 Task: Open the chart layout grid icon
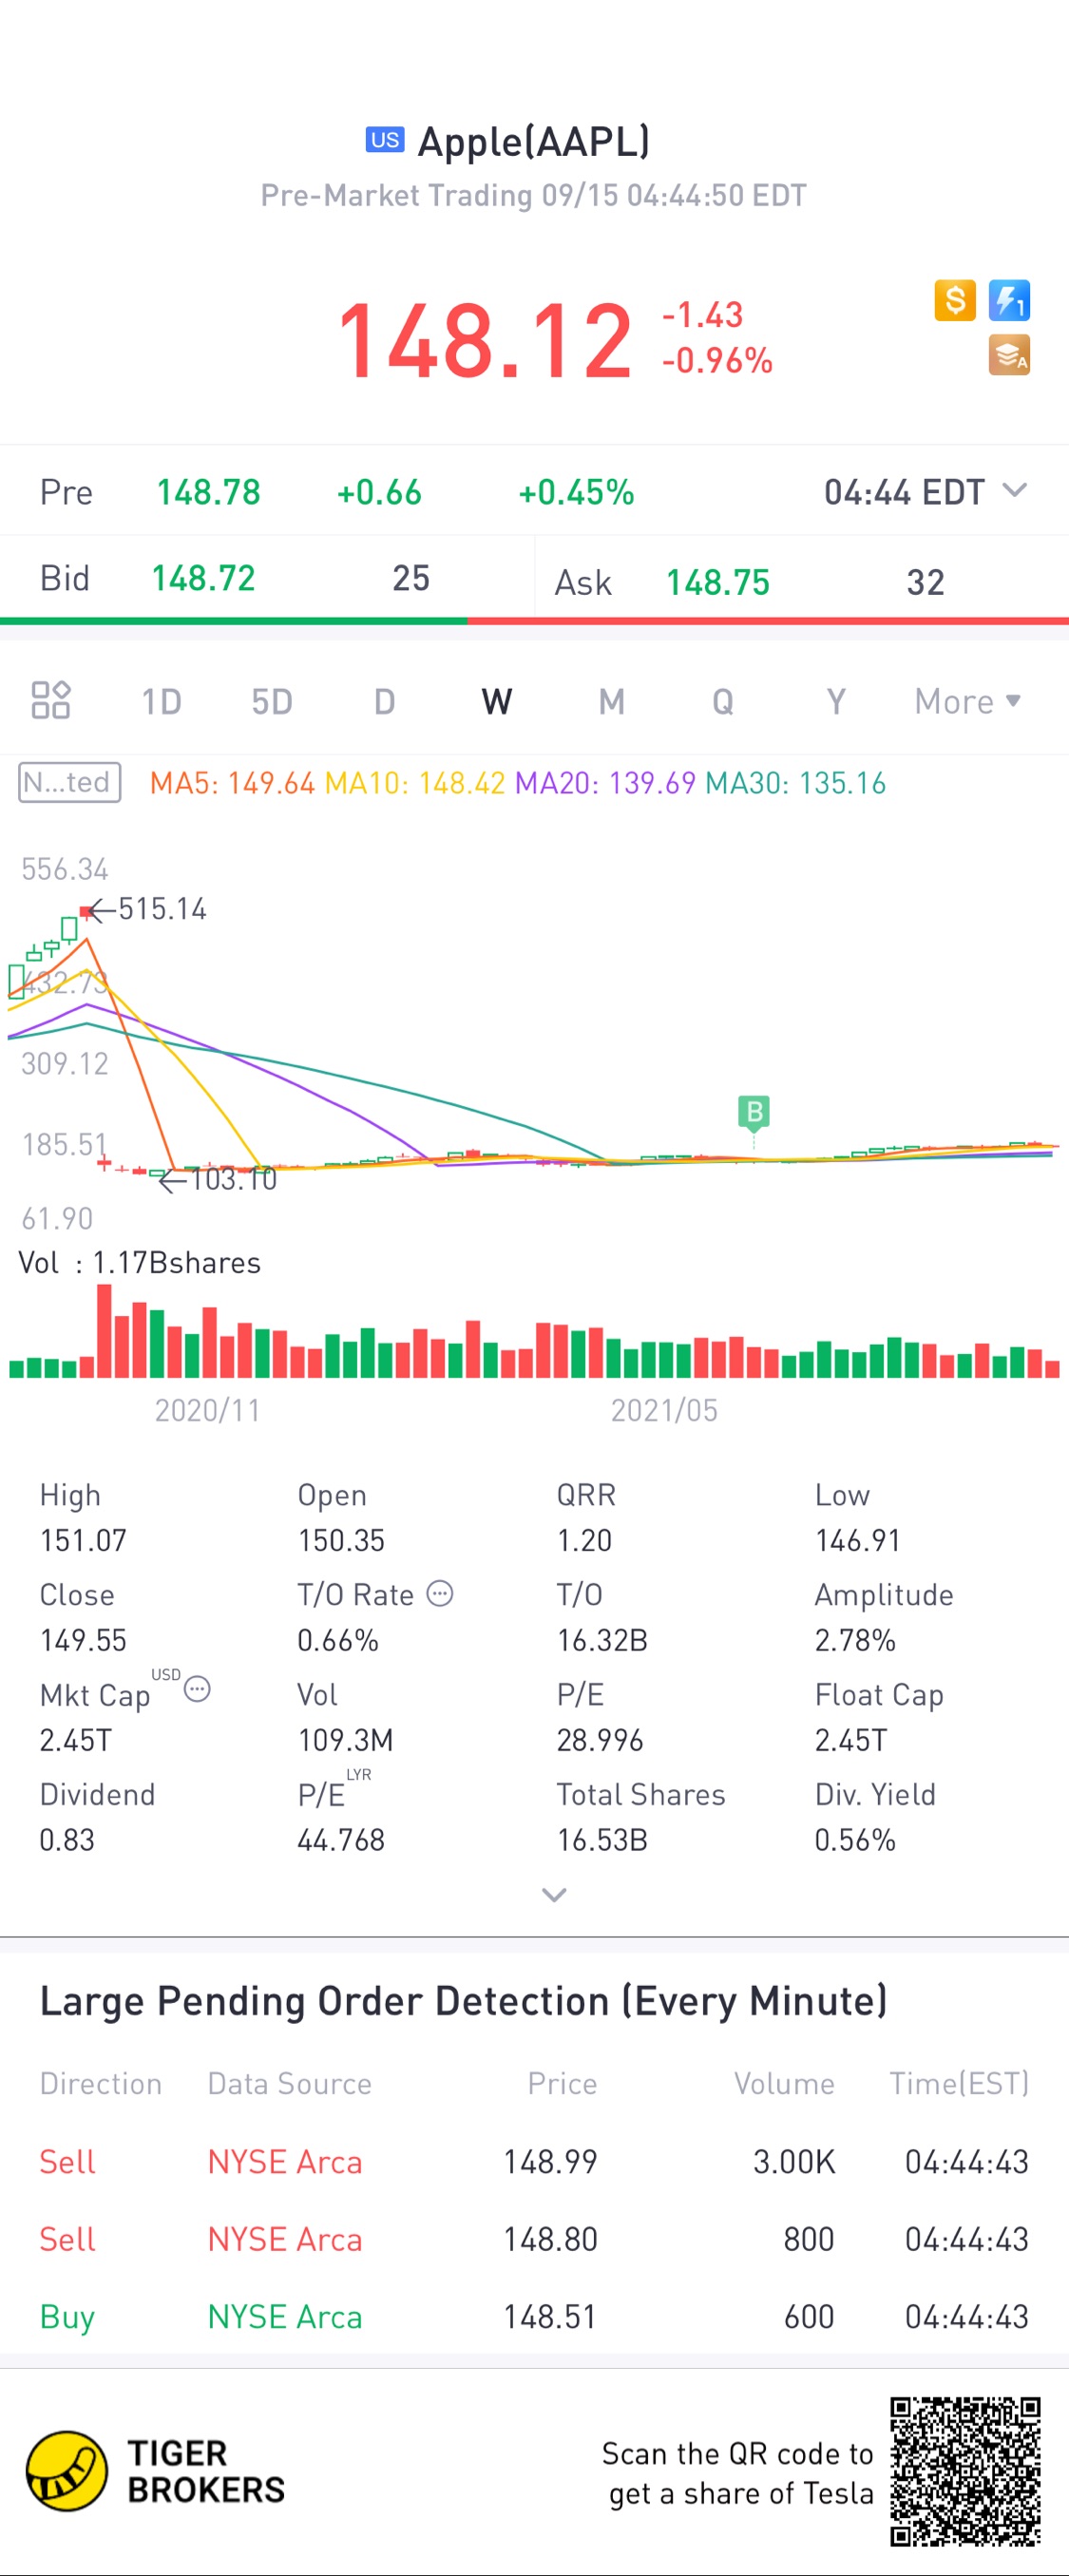(50, 700)
